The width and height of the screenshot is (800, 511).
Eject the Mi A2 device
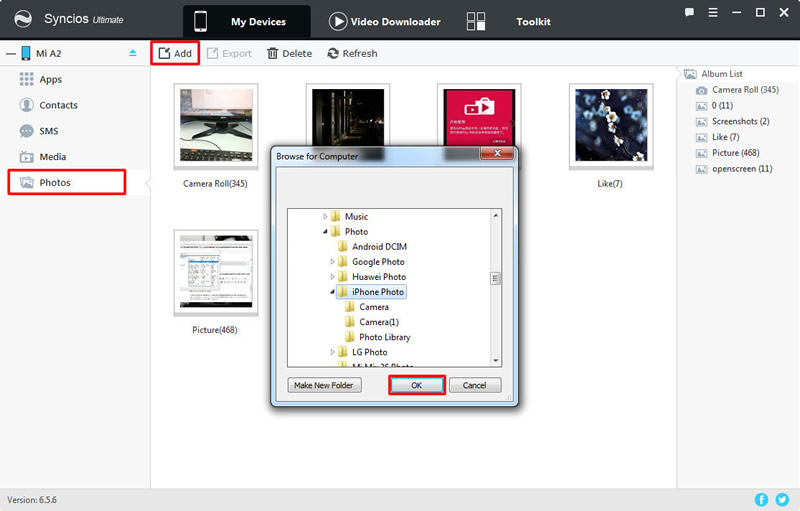pyautogui.click(x=133, y=53)
